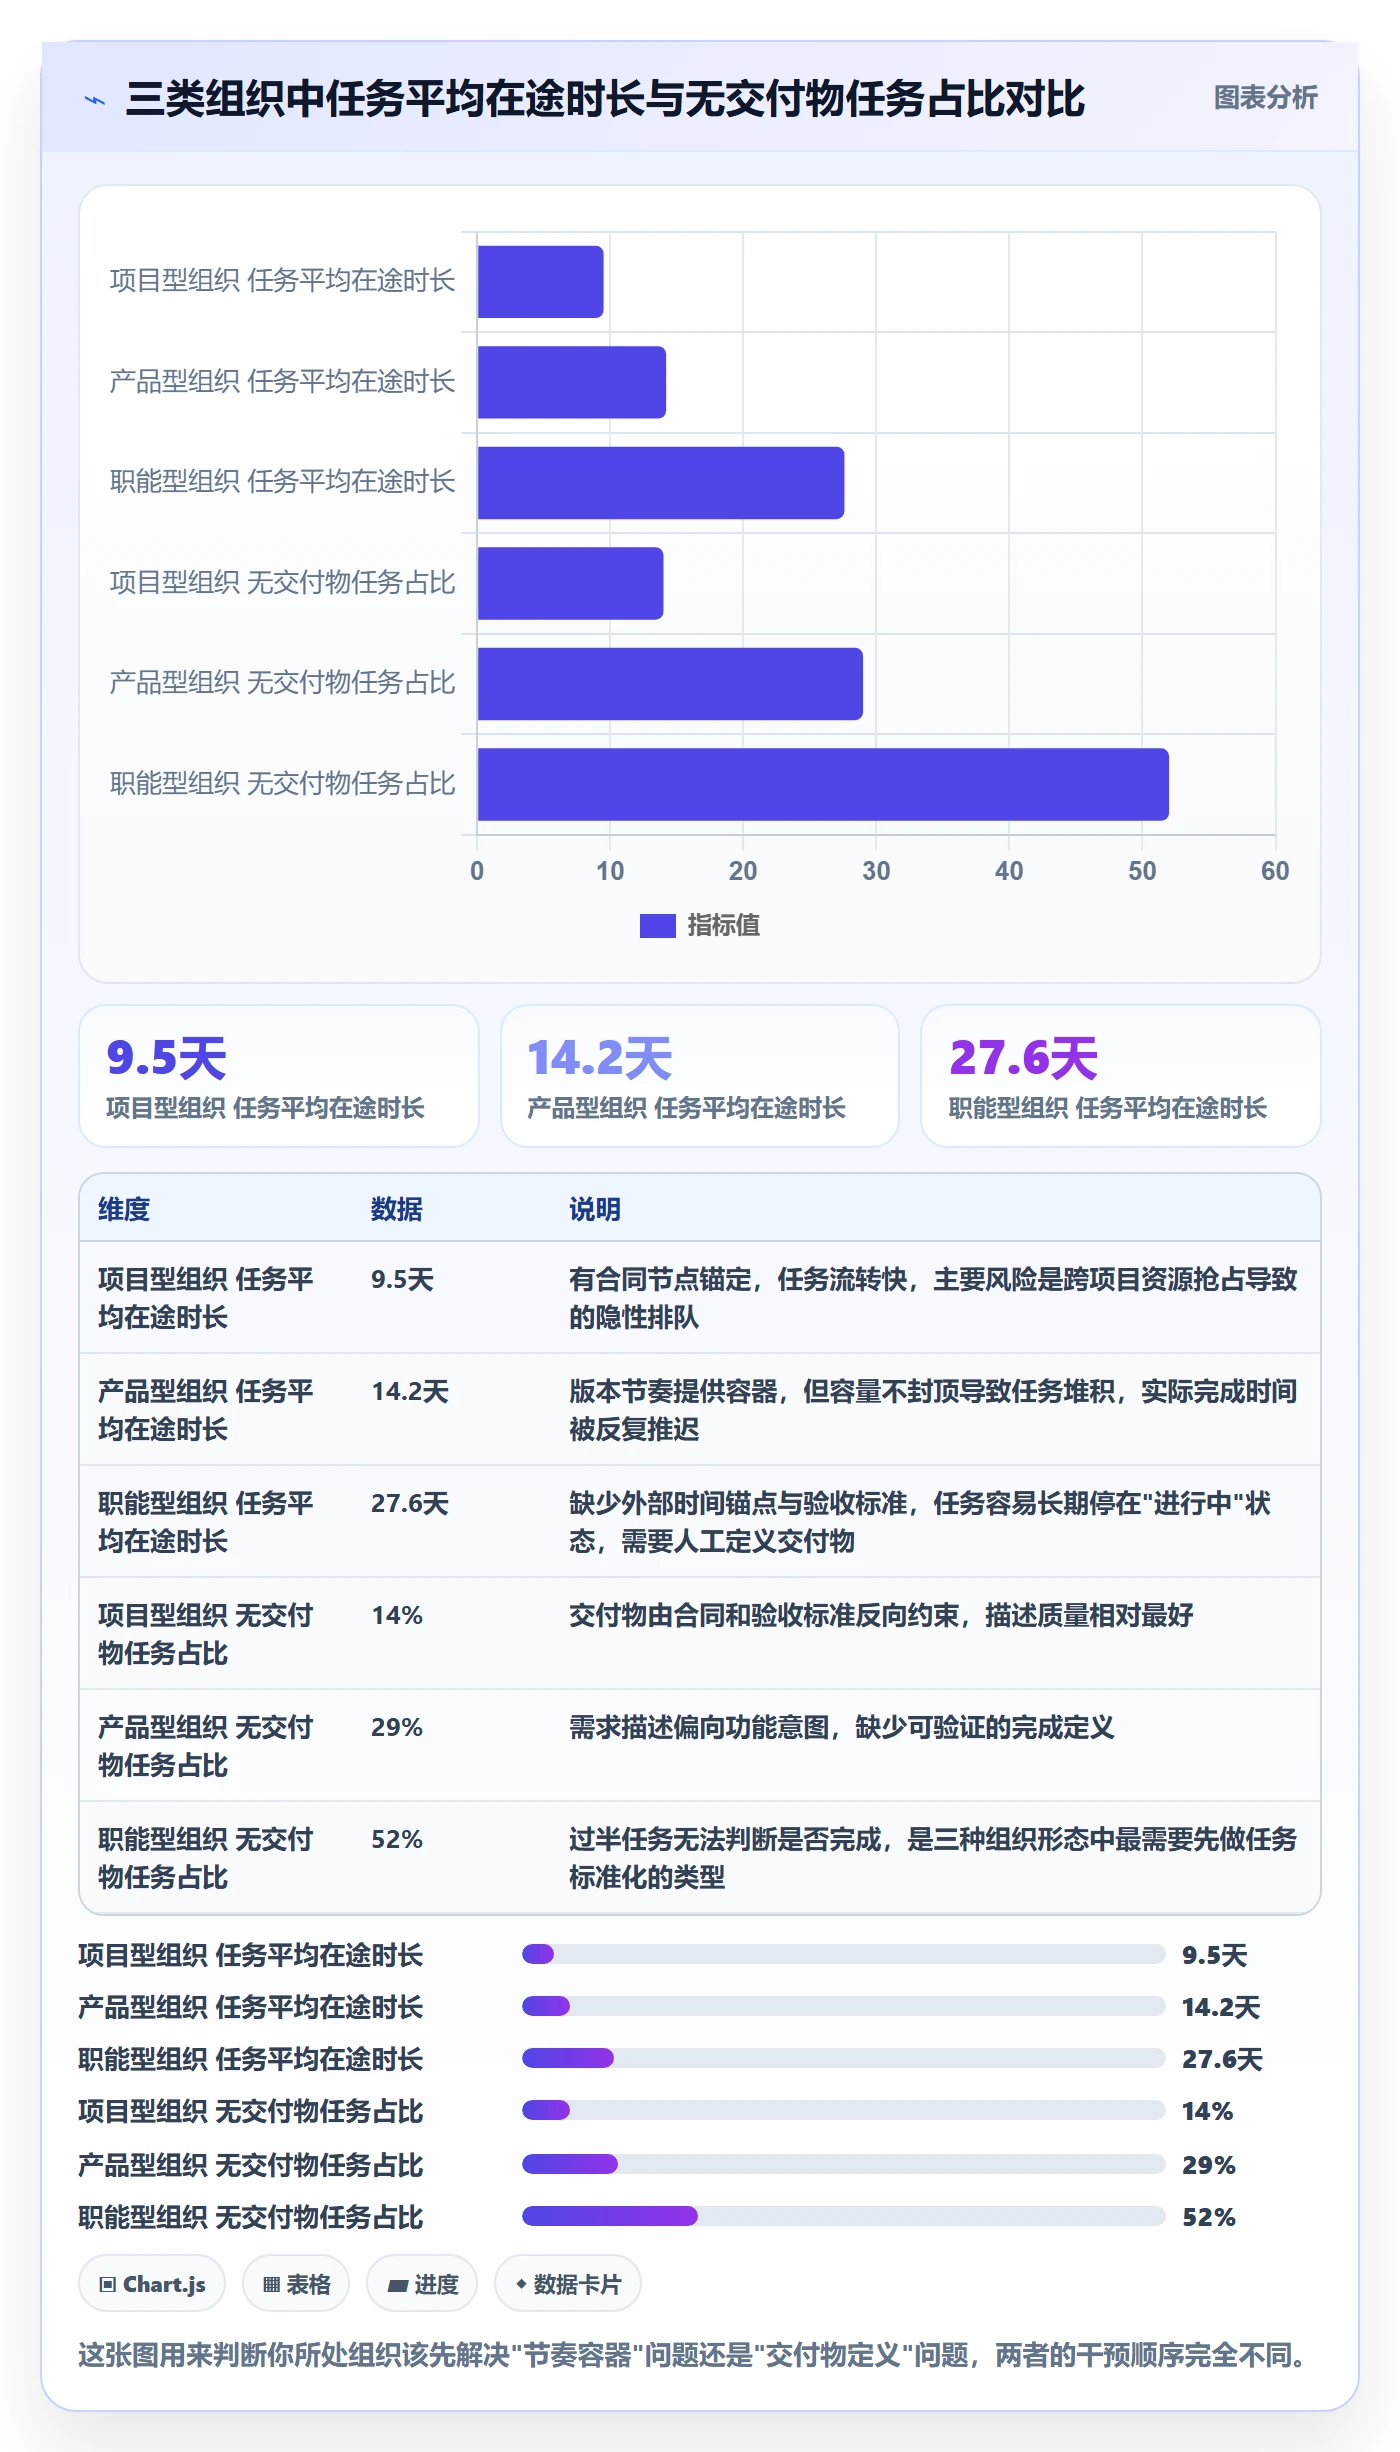The width and height of the screenshot is (1400, 2452).
Task: Open the 14.2天 data card
Action: pos(700,1076)
